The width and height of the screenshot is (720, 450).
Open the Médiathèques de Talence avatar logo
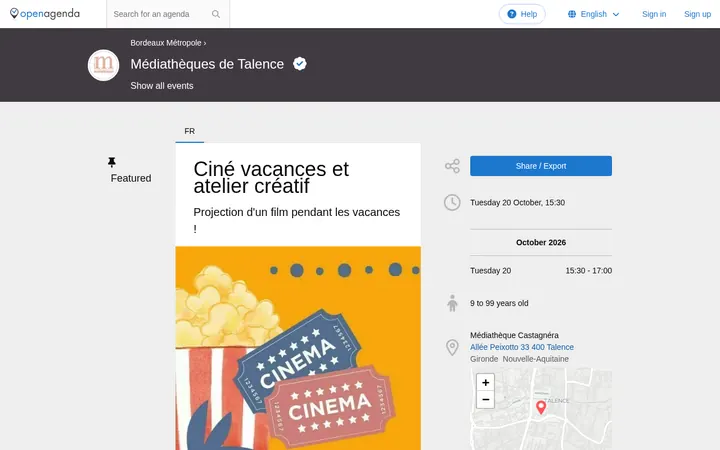[x=103, y=65]
